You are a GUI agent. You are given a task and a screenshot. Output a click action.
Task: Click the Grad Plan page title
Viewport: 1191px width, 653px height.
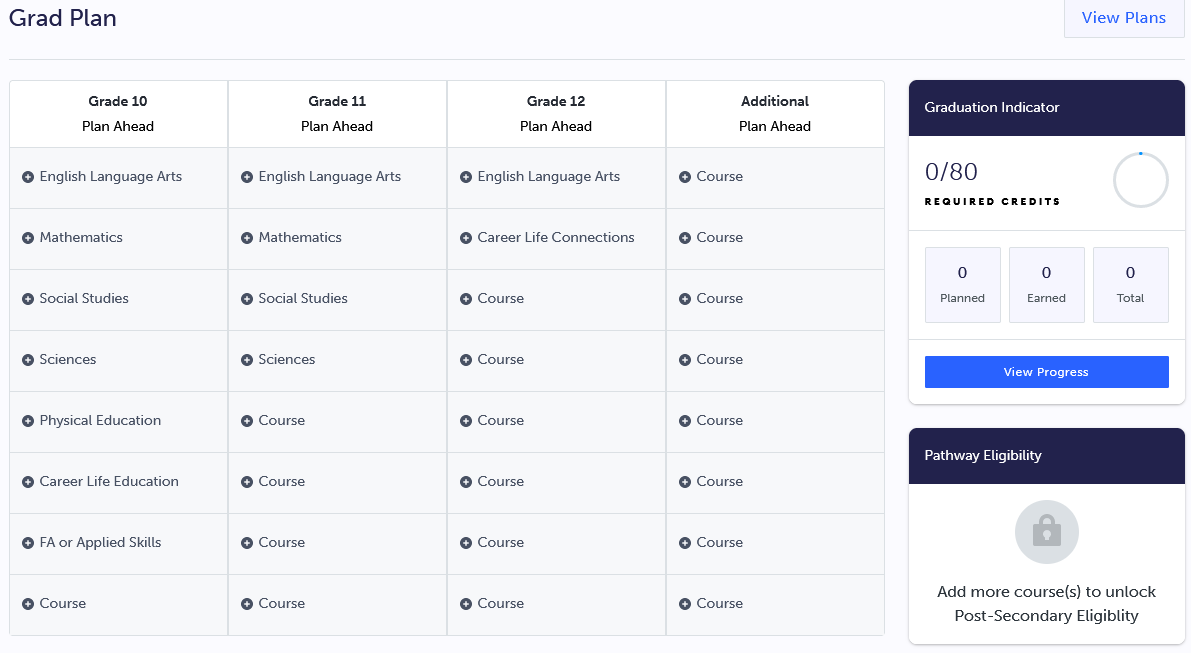pos(63,17)
